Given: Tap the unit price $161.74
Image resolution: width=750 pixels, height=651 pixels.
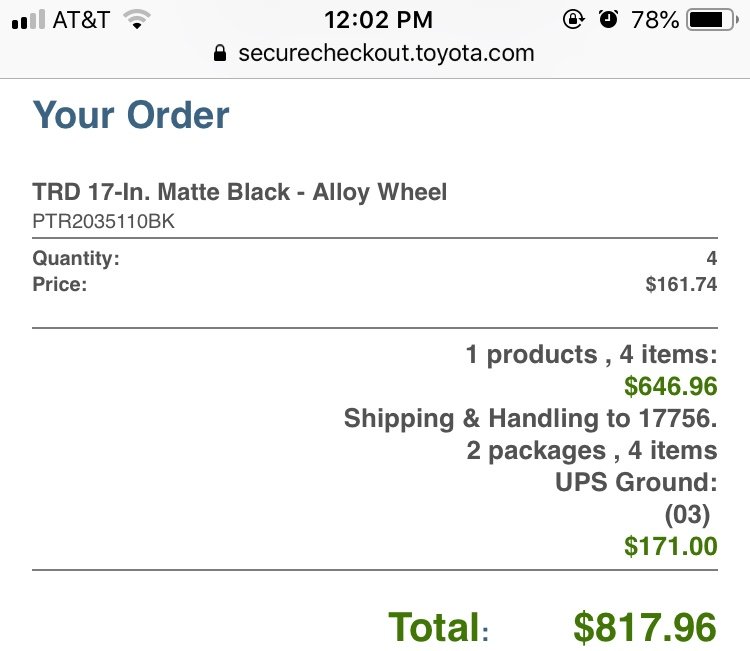Looking at the screenshot, I should pyautogui.click(x=681, y=284).
